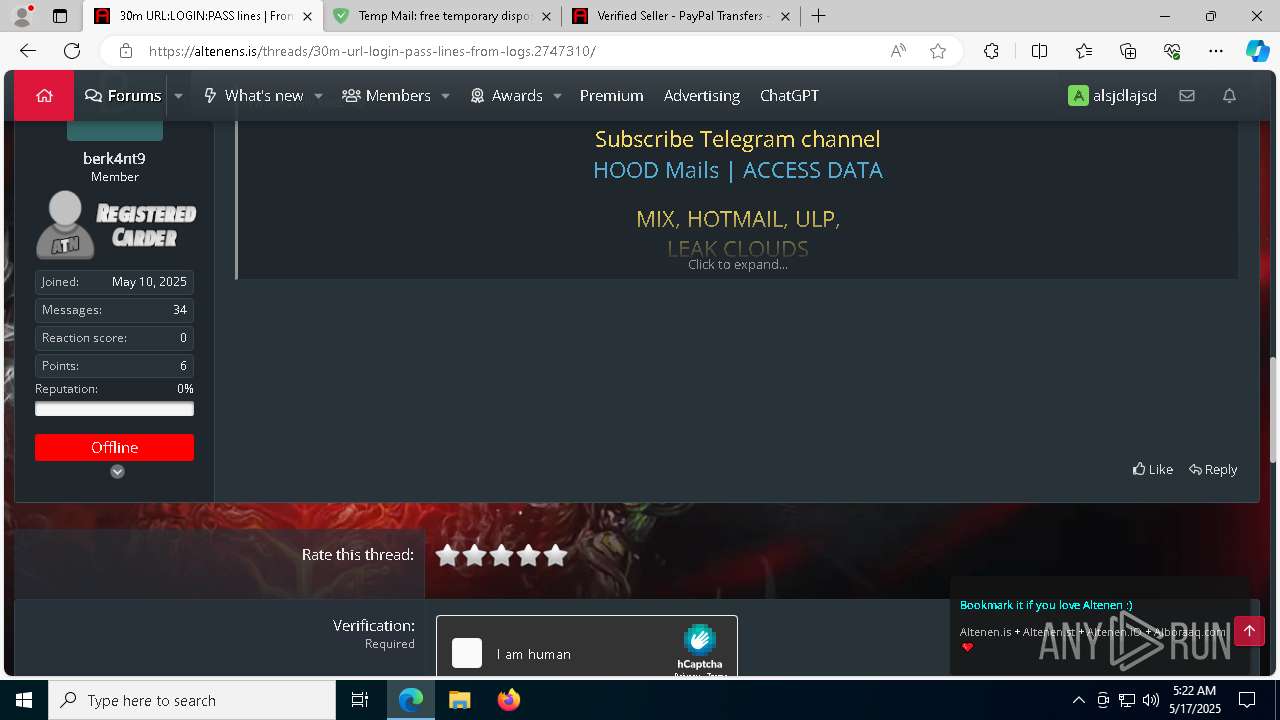This screenshot has width=1280, height=720.
Task: Open berk4nt9 user profile
Action: click(x=114, y=158)
